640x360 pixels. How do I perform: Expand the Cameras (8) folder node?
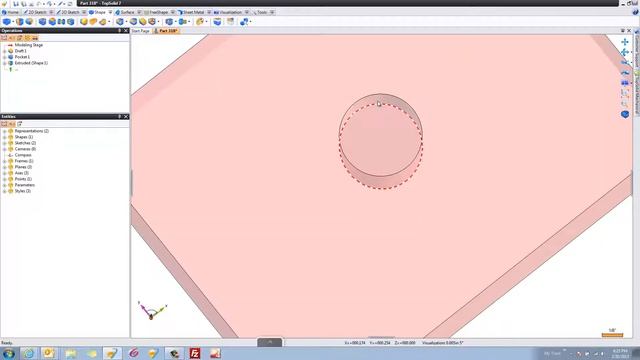(x=4, y=149)
